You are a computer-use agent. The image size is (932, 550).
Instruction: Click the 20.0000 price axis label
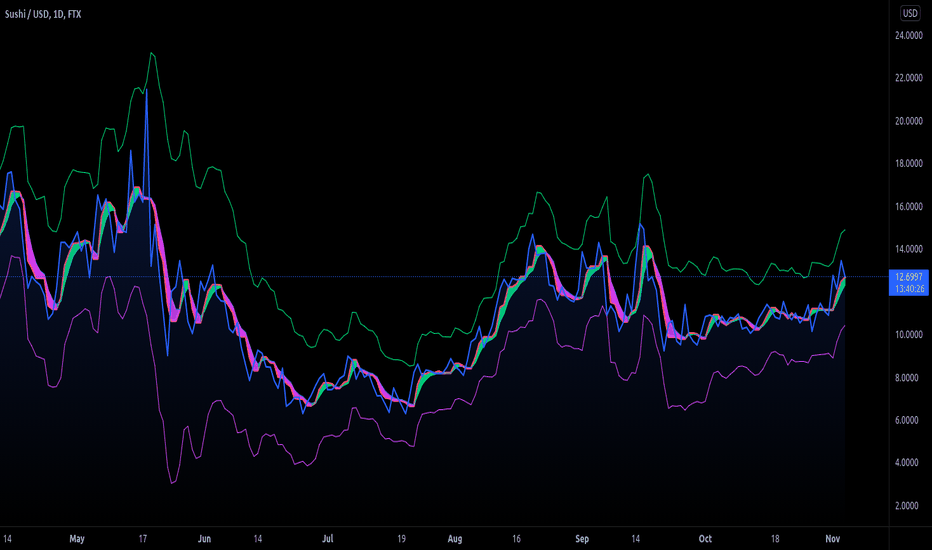[909, 121]
